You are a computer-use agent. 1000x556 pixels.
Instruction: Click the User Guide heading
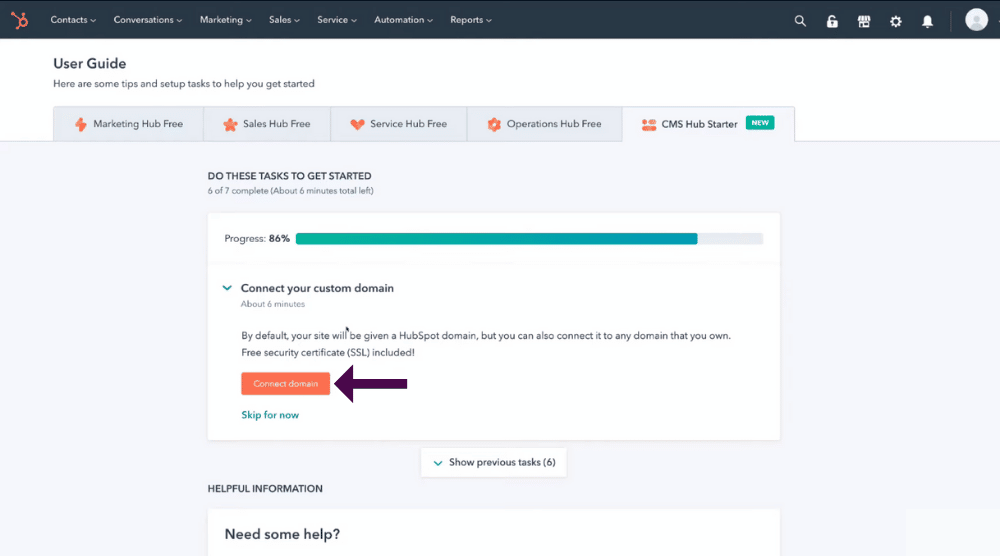pyautogui.click(x=89, y=64)
